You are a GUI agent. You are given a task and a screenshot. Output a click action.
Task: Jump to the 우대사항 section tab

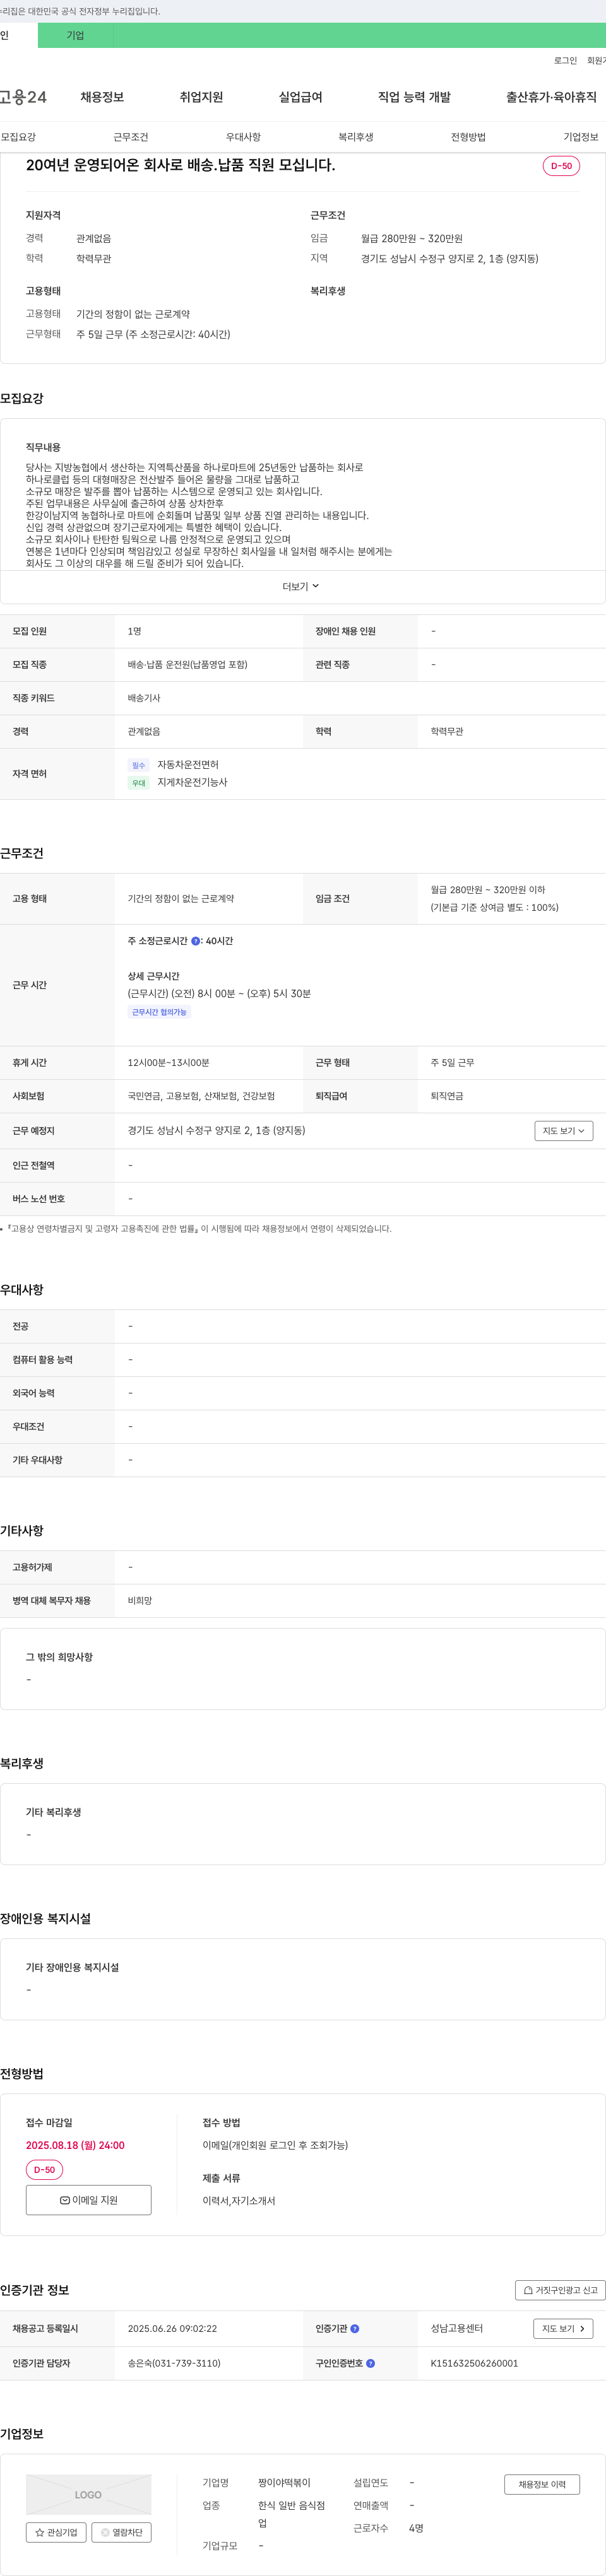pyautogui.click(x=243, y=137)
